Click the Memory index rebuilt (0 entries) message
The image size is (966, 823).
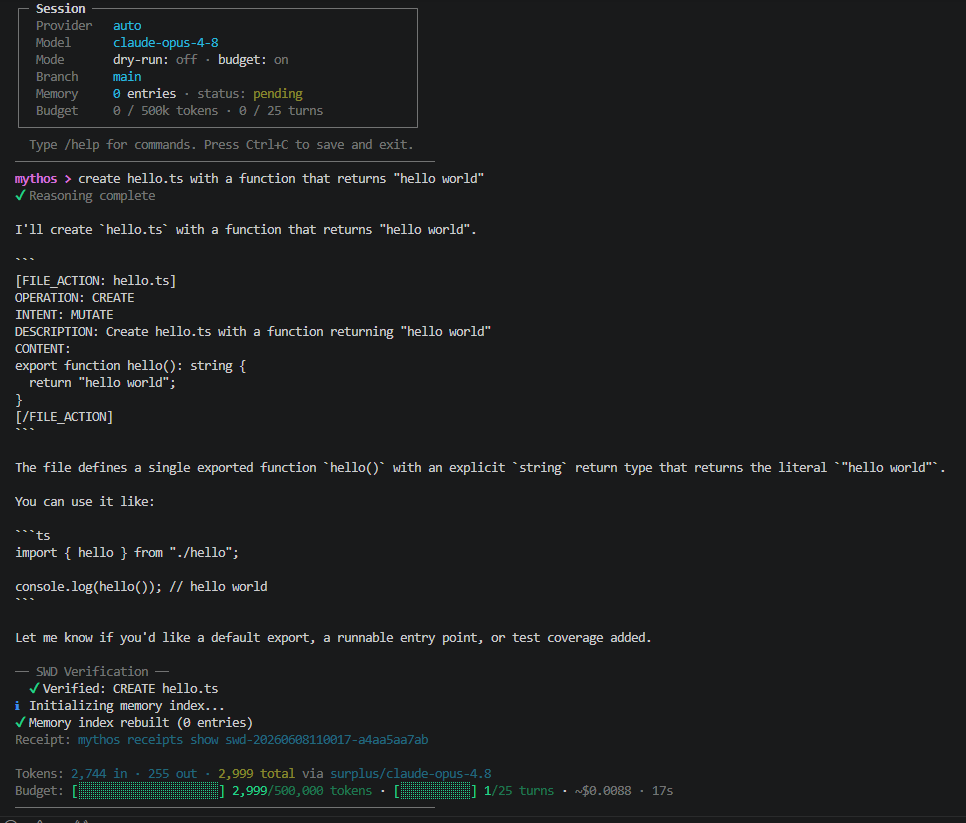point(140,723)
